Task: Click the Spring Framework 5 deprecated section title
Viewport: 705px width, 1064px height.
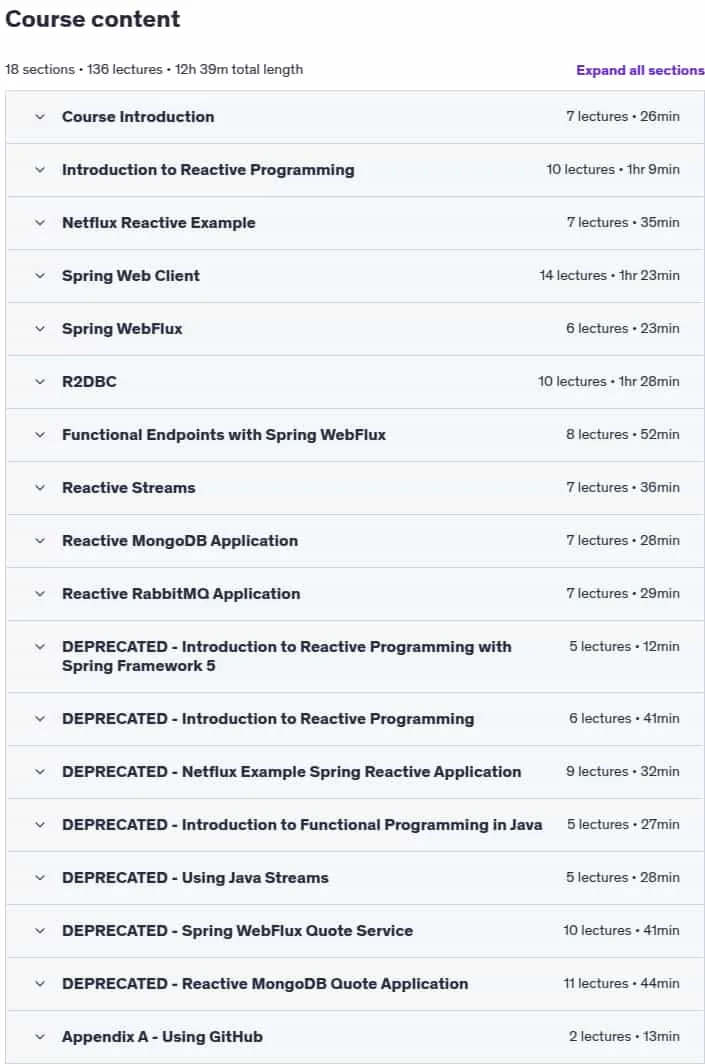Action: coord(286,656)
